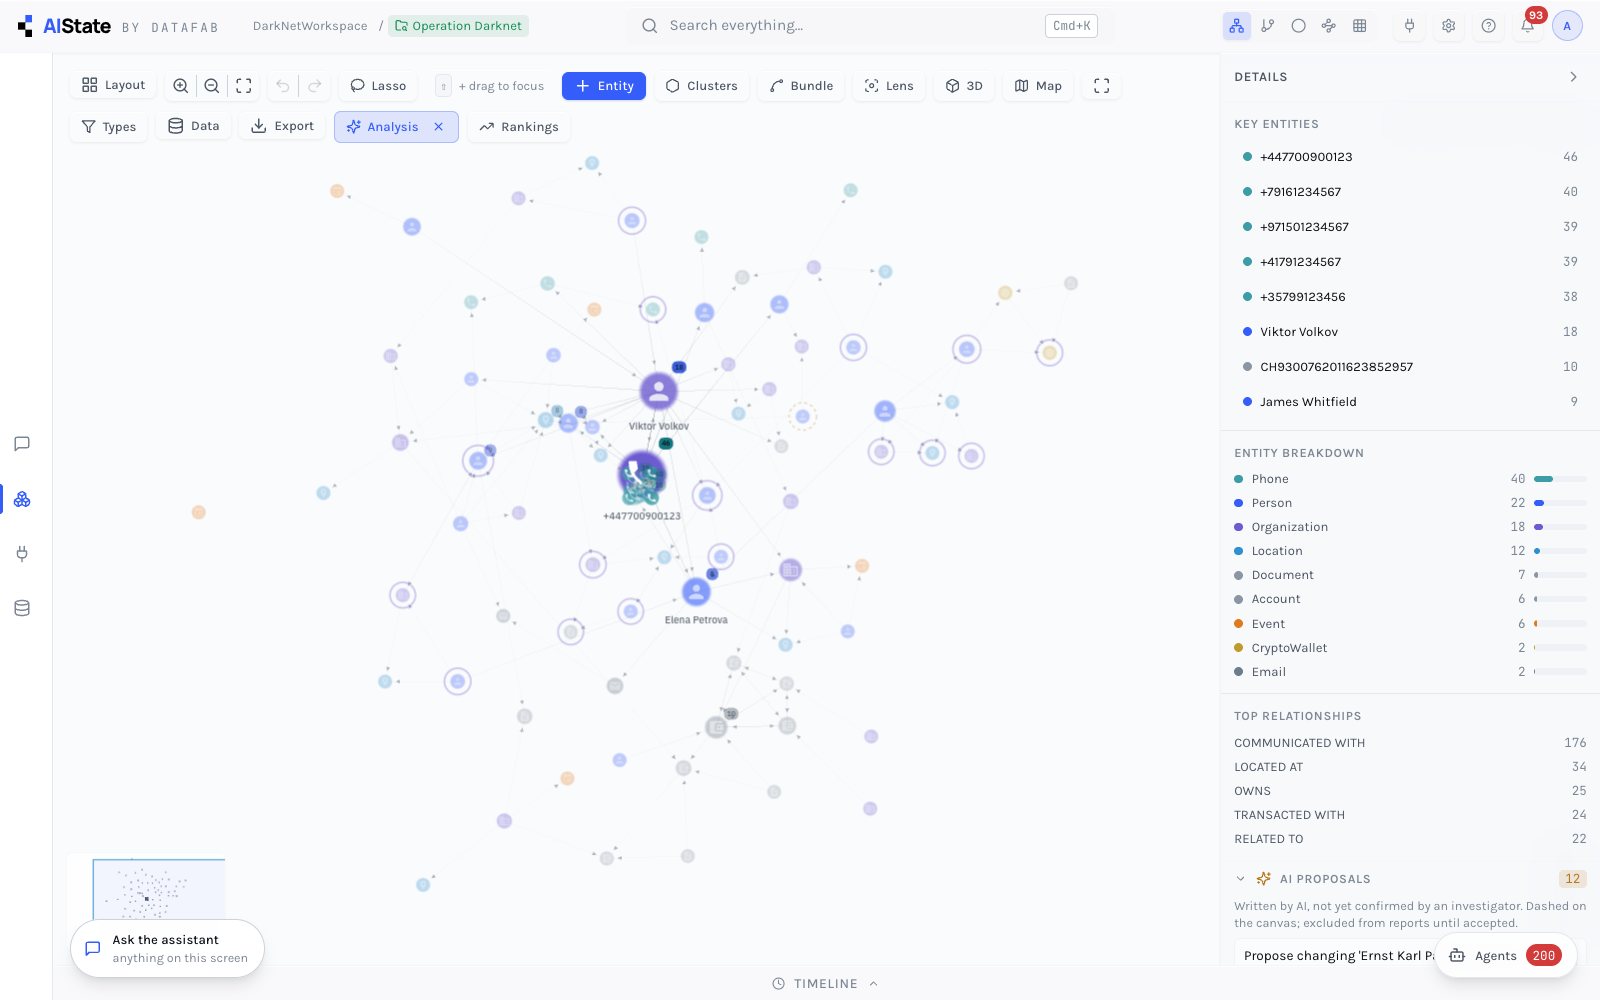Collapse the AI Proposals section chevron

point(1241,879)
